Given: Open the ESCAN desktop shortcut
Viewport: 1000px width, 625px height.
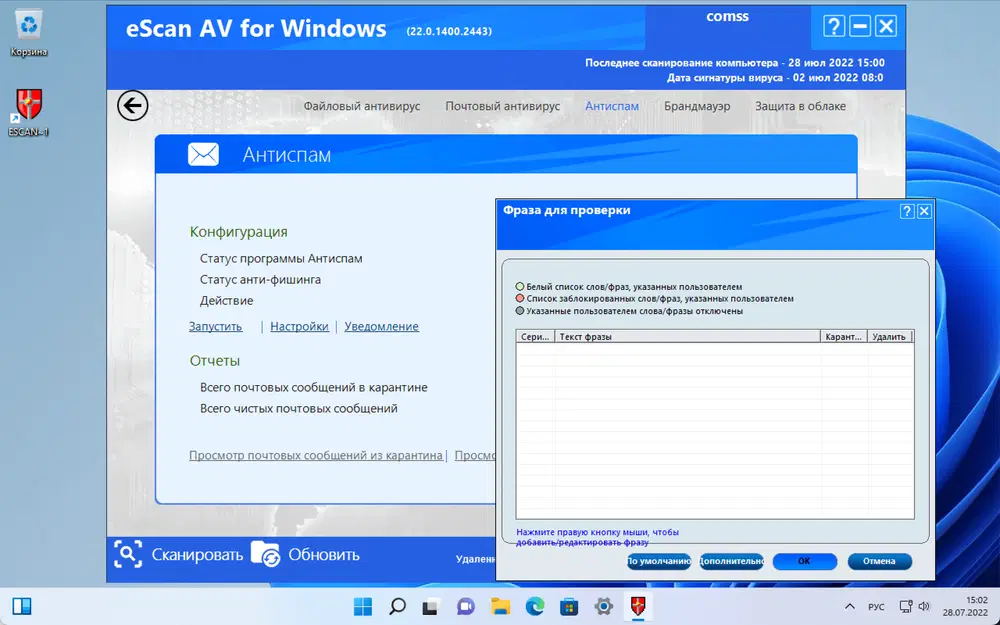Looking at the screenshot, I should coord(29,113).
